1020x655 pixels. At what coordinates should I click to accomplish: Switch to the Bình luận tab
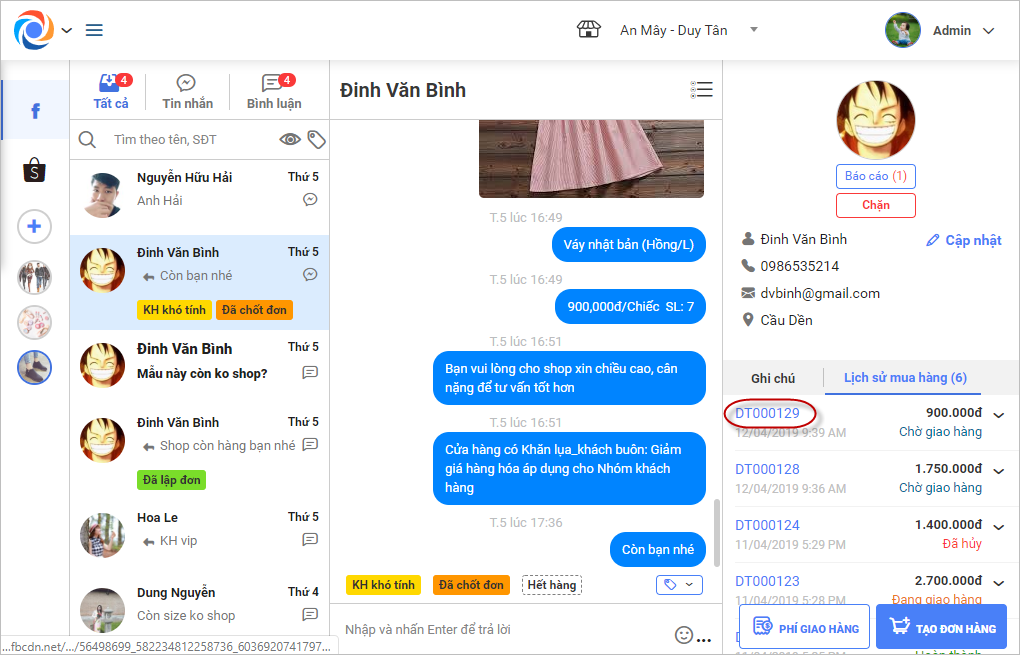274,92
